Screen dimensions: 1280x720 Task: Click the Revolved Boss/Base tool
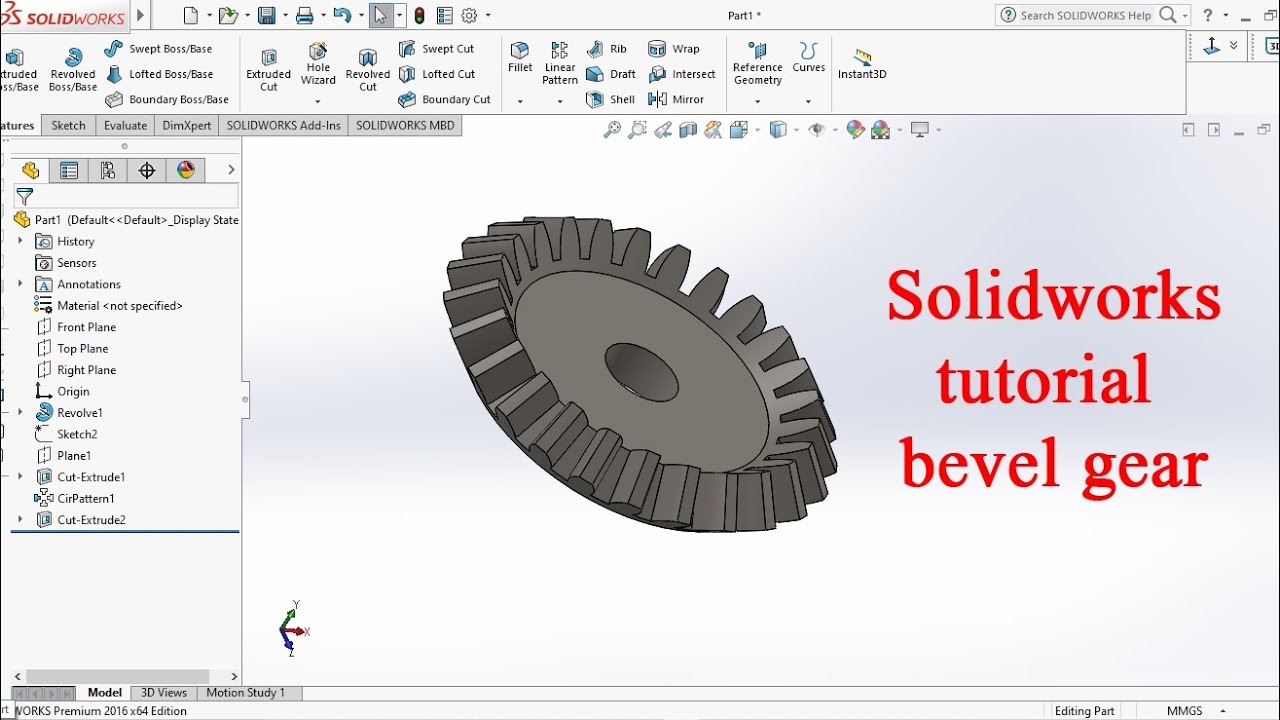(73, 68)
